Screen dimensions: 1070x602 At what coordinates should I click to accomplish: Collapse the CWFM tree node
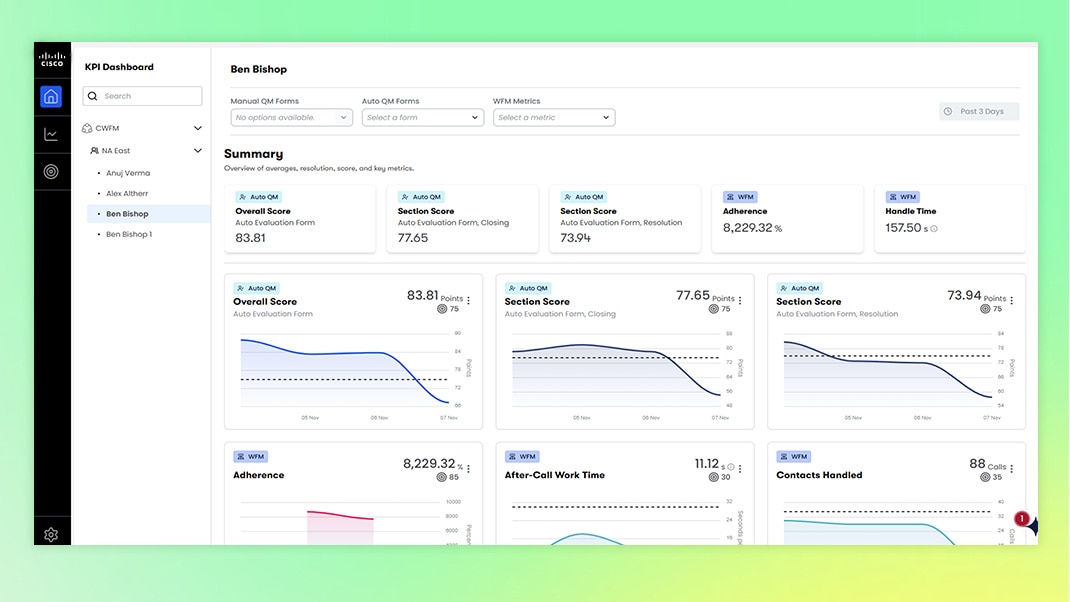[198, 129]
